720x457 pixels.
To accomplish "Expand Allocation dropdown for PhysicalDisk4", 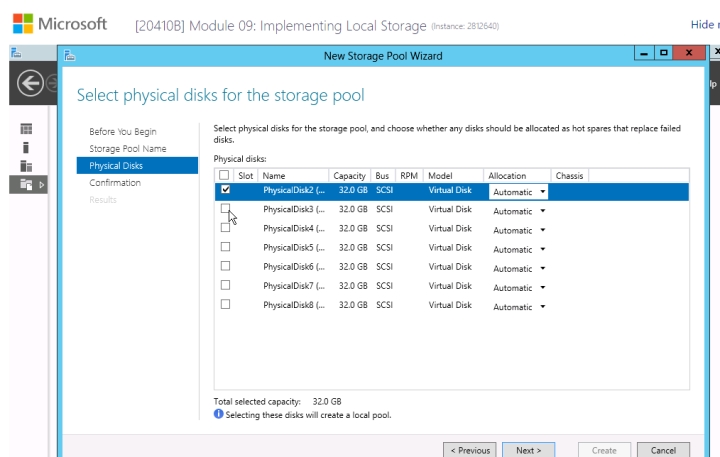I will point(519,230).
